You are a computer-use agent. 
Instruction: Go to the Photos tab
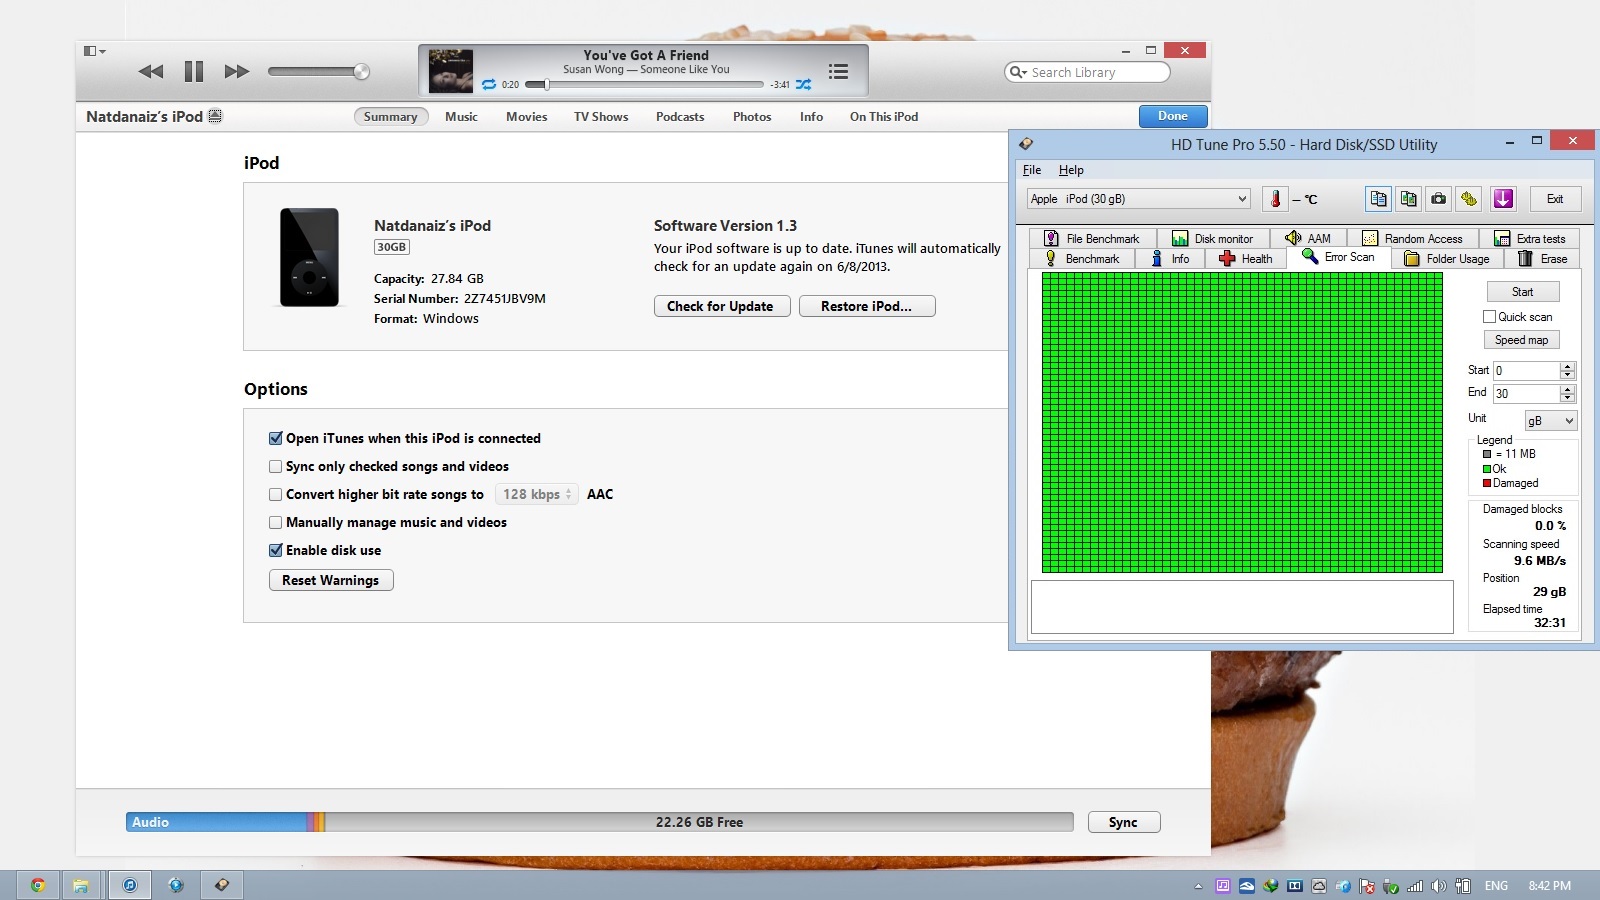click(x=752, y=117)
